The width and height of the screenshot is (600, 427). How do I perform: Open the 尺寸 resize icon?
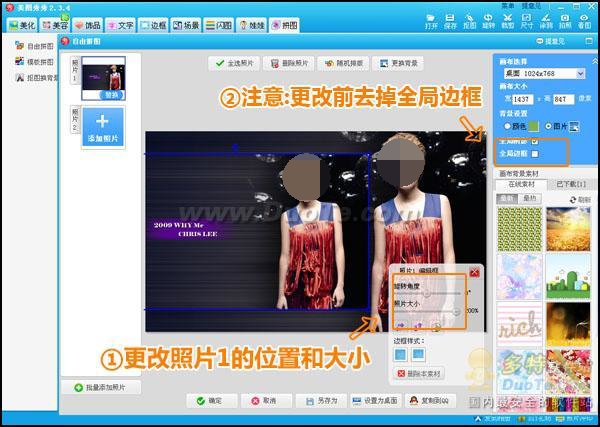coord(527,22)
